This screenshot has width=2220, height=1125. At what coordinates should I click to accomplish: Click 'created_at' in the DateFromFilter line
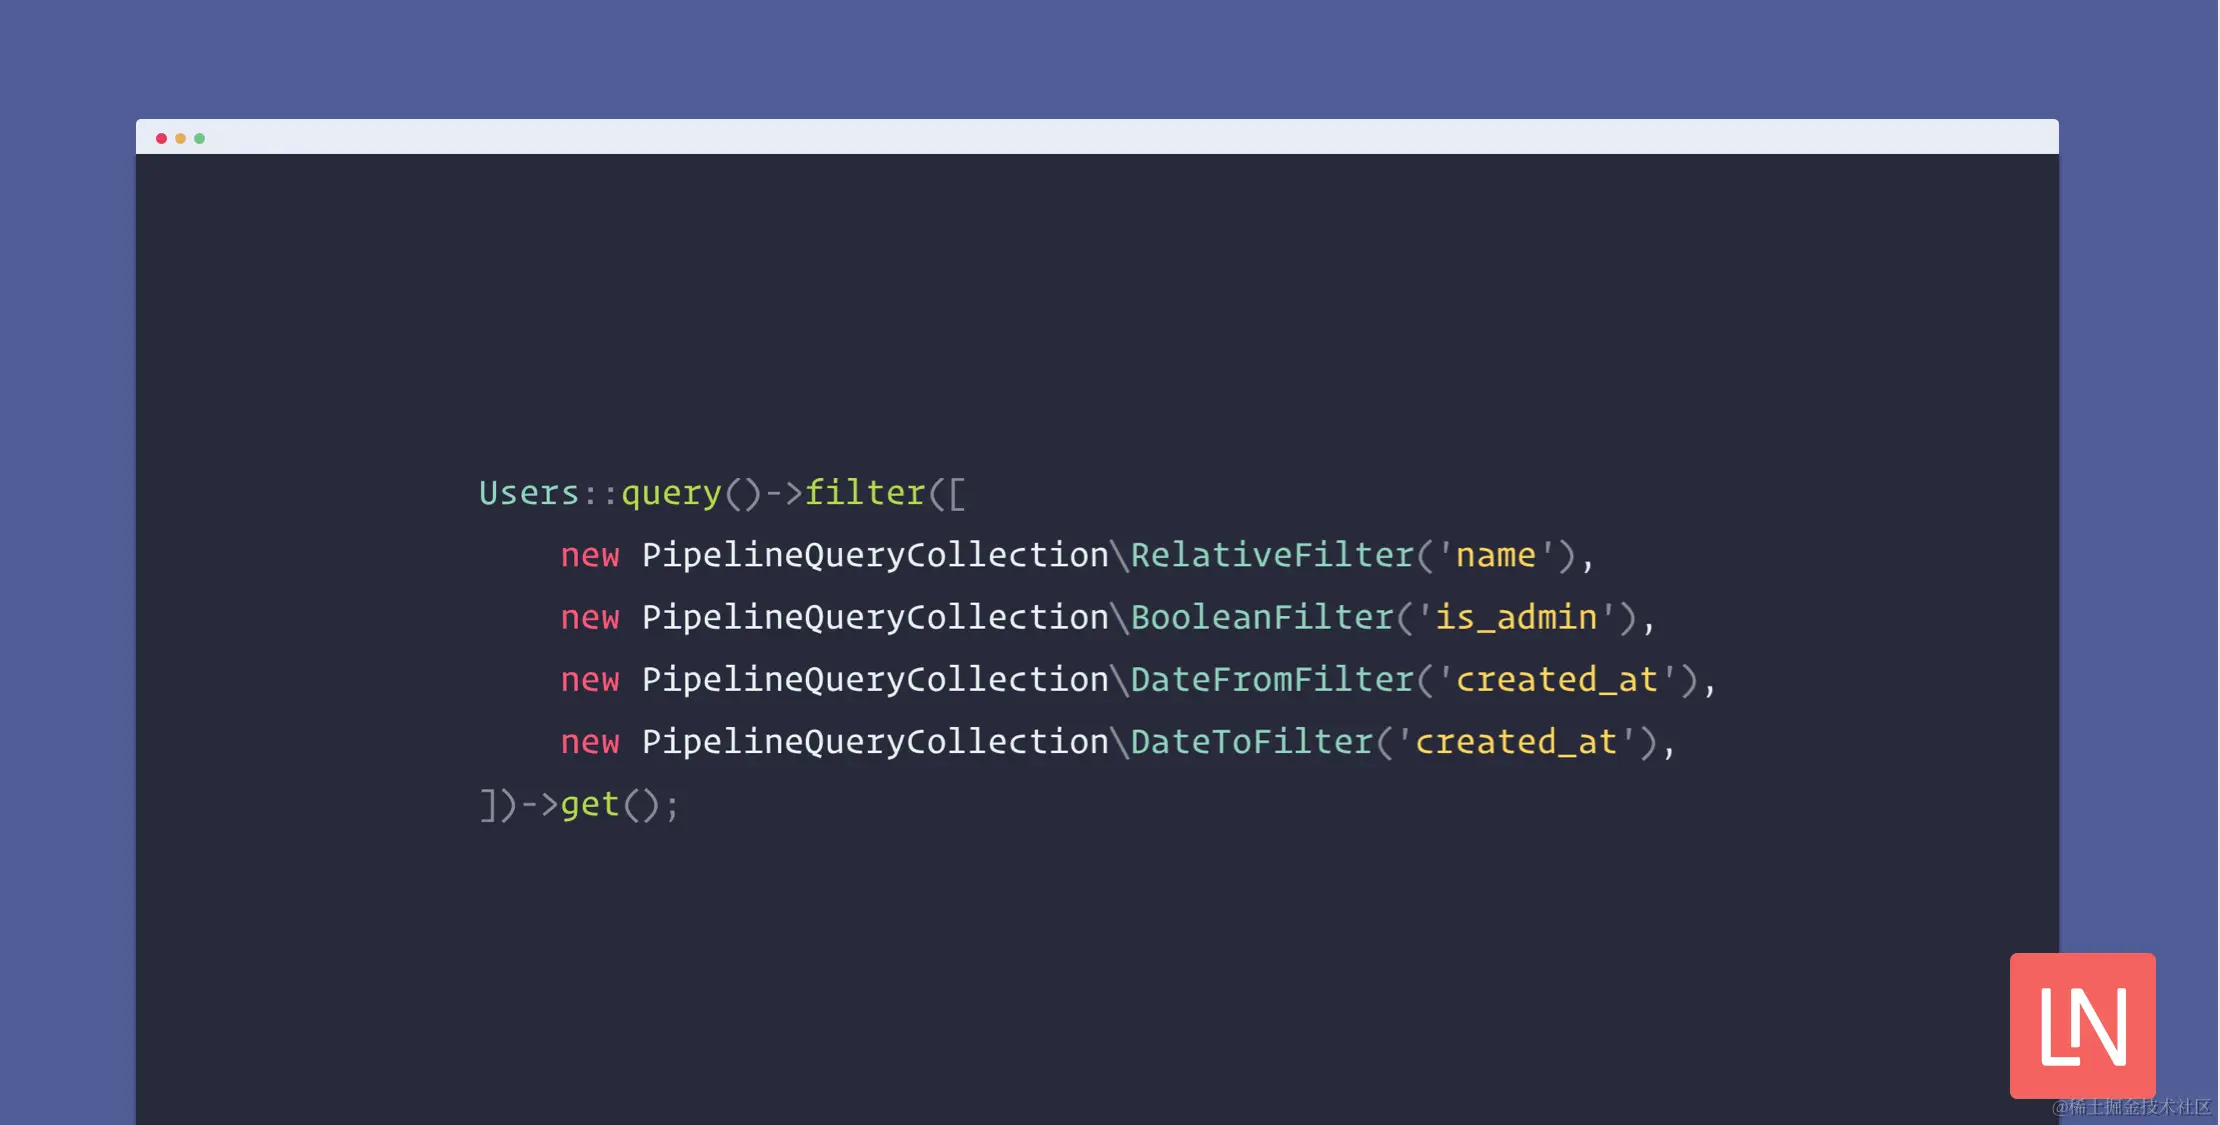1556,680
